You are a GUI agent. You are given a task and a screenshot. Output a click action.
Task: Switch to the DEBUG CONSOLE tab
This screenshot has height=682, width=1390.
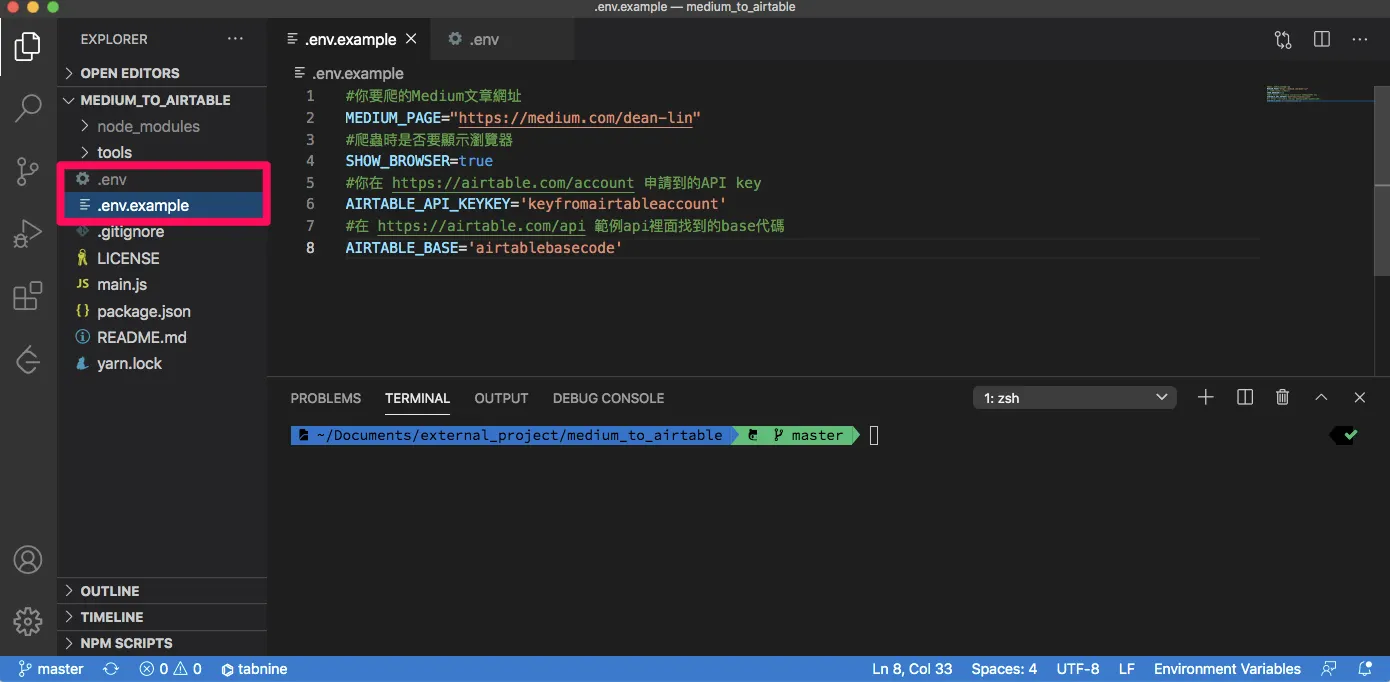pyautogui.click(x=608, y=398)
